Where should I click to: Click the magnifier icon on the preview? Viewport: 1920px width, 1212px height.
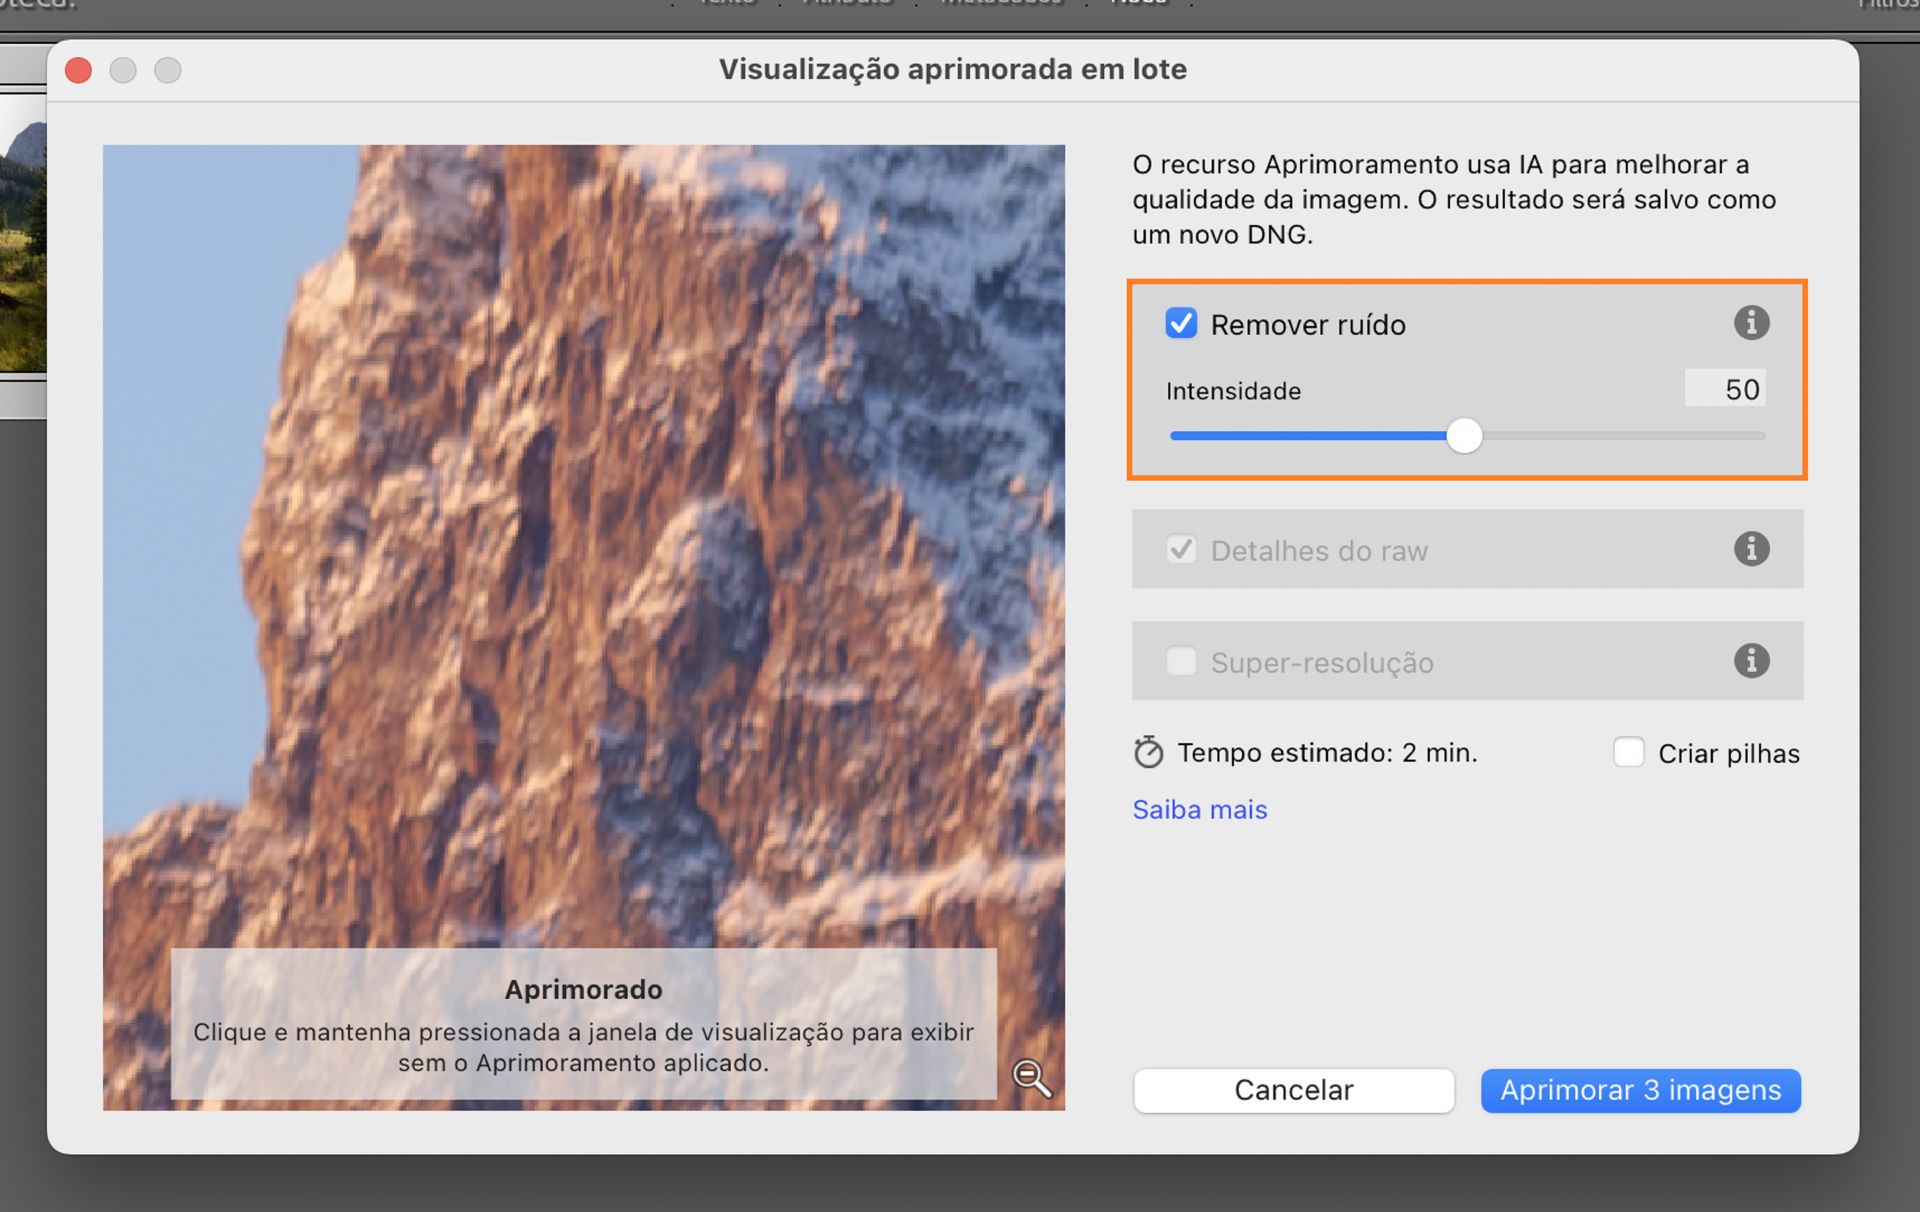tap(1032, 1078)
